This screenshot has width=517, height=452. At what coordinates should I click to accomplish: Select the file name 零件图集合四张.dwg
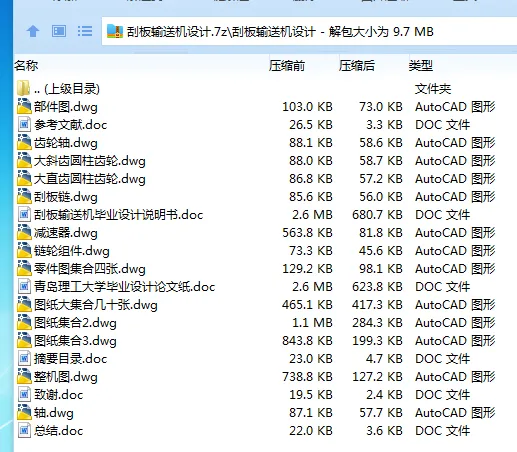90,269
